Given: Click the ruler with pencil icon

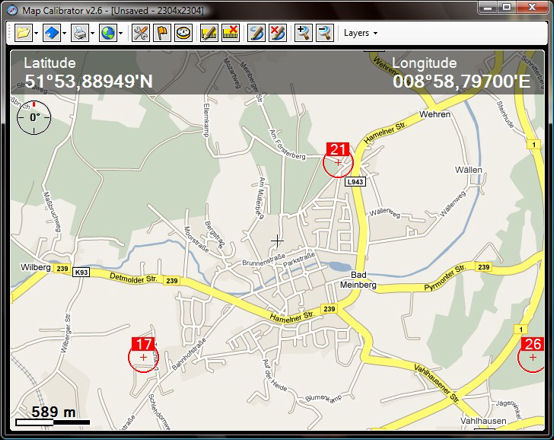Looking at the screenshot, I should click(209, 33).
